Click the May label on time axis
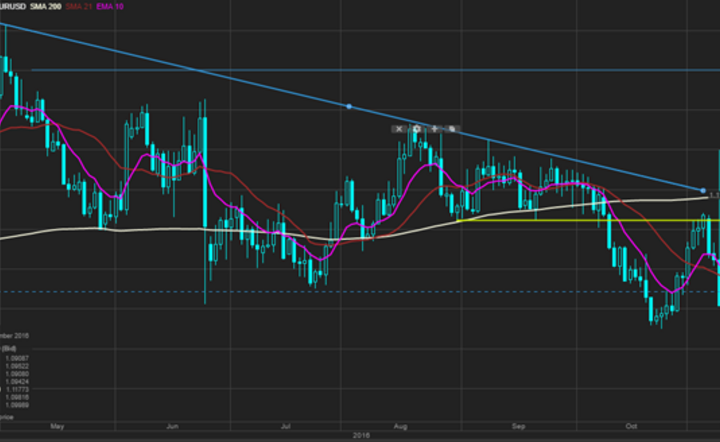 point(57,426)
